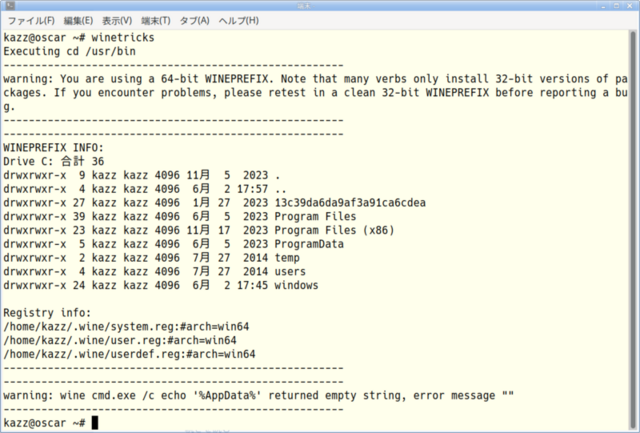Open the 端末(T) menu
Image resolution: width=640 pixels, height=433 pixels.
(x=156, y=21)
